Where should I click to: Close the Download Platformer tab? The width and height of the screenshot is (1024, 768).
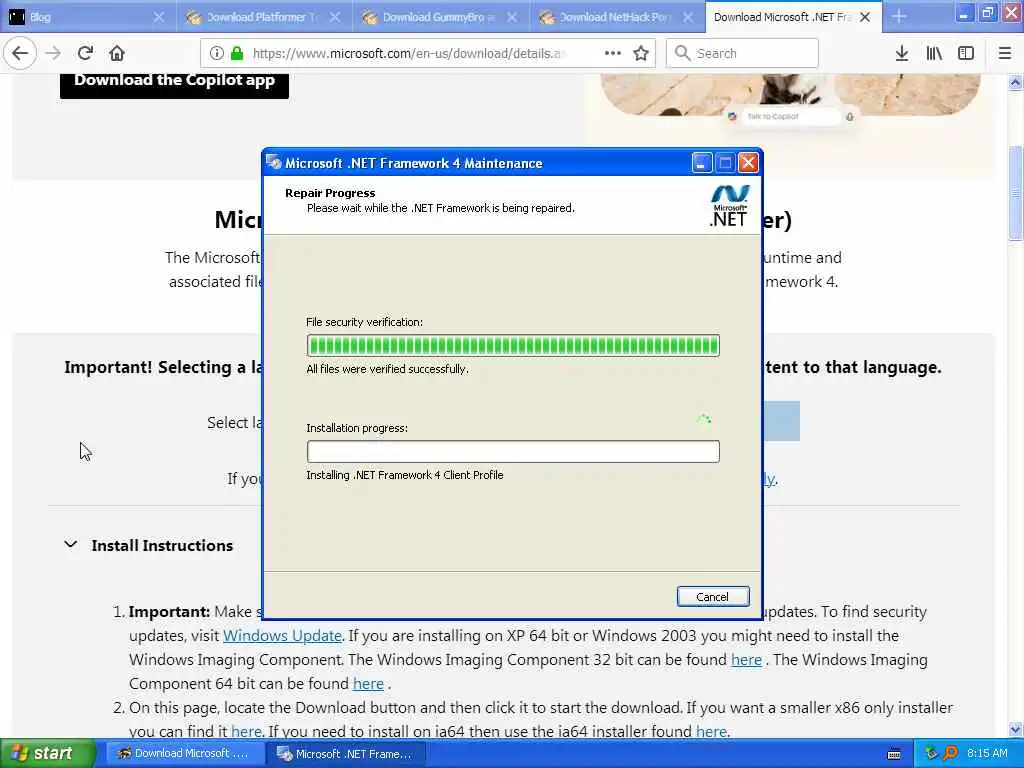[x=335, y=18]
